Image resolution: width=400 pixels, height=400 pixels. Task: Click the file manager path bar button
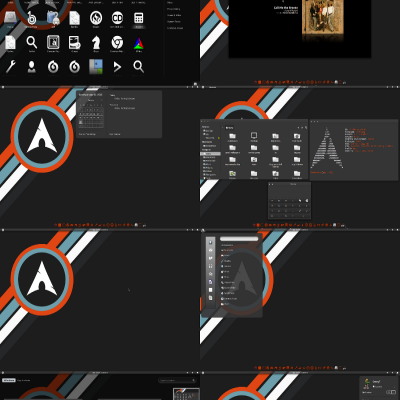(x=229, y=128)
